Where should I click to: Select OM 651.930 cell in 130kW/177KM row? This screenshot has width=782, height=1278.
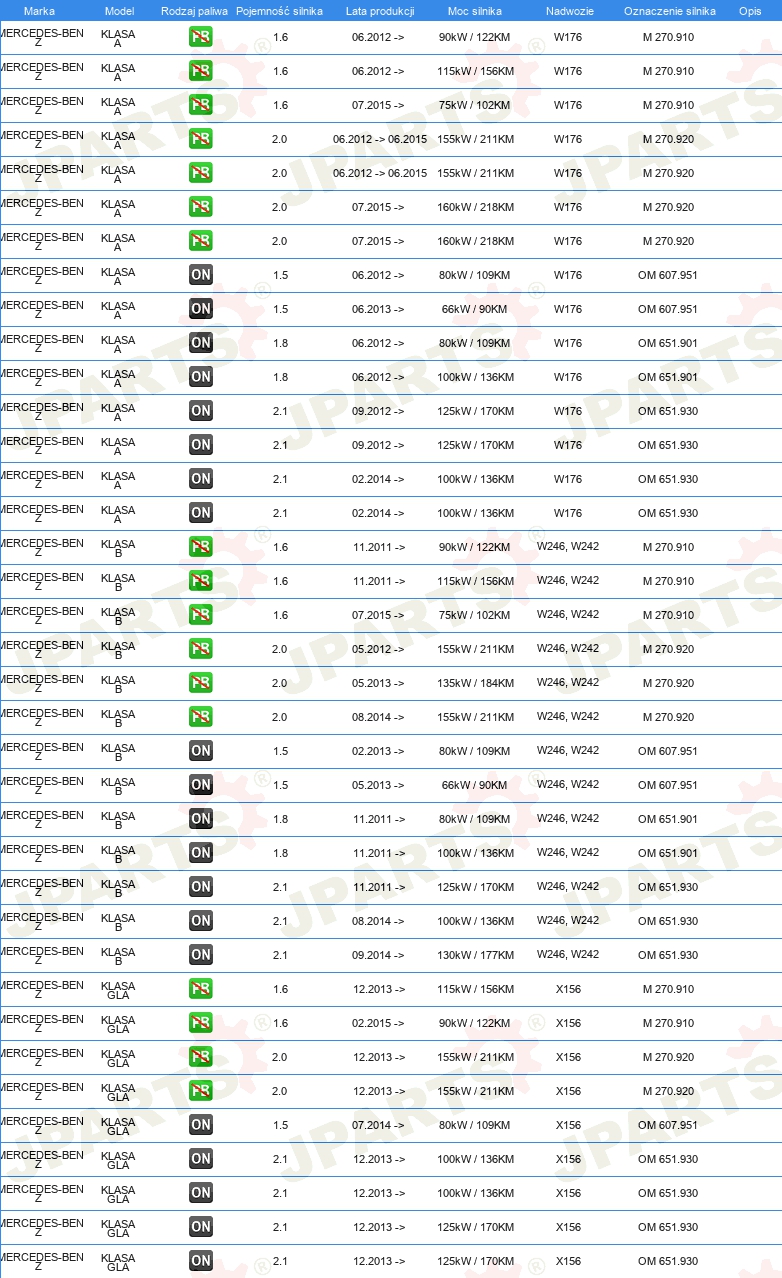pyautogui.click(x=668, y=955)
